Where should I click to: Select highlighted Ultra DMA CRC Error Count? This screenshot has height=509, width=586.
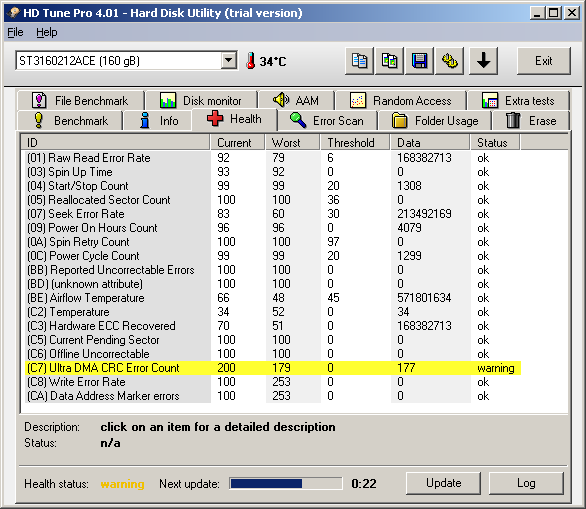point(273,368)
